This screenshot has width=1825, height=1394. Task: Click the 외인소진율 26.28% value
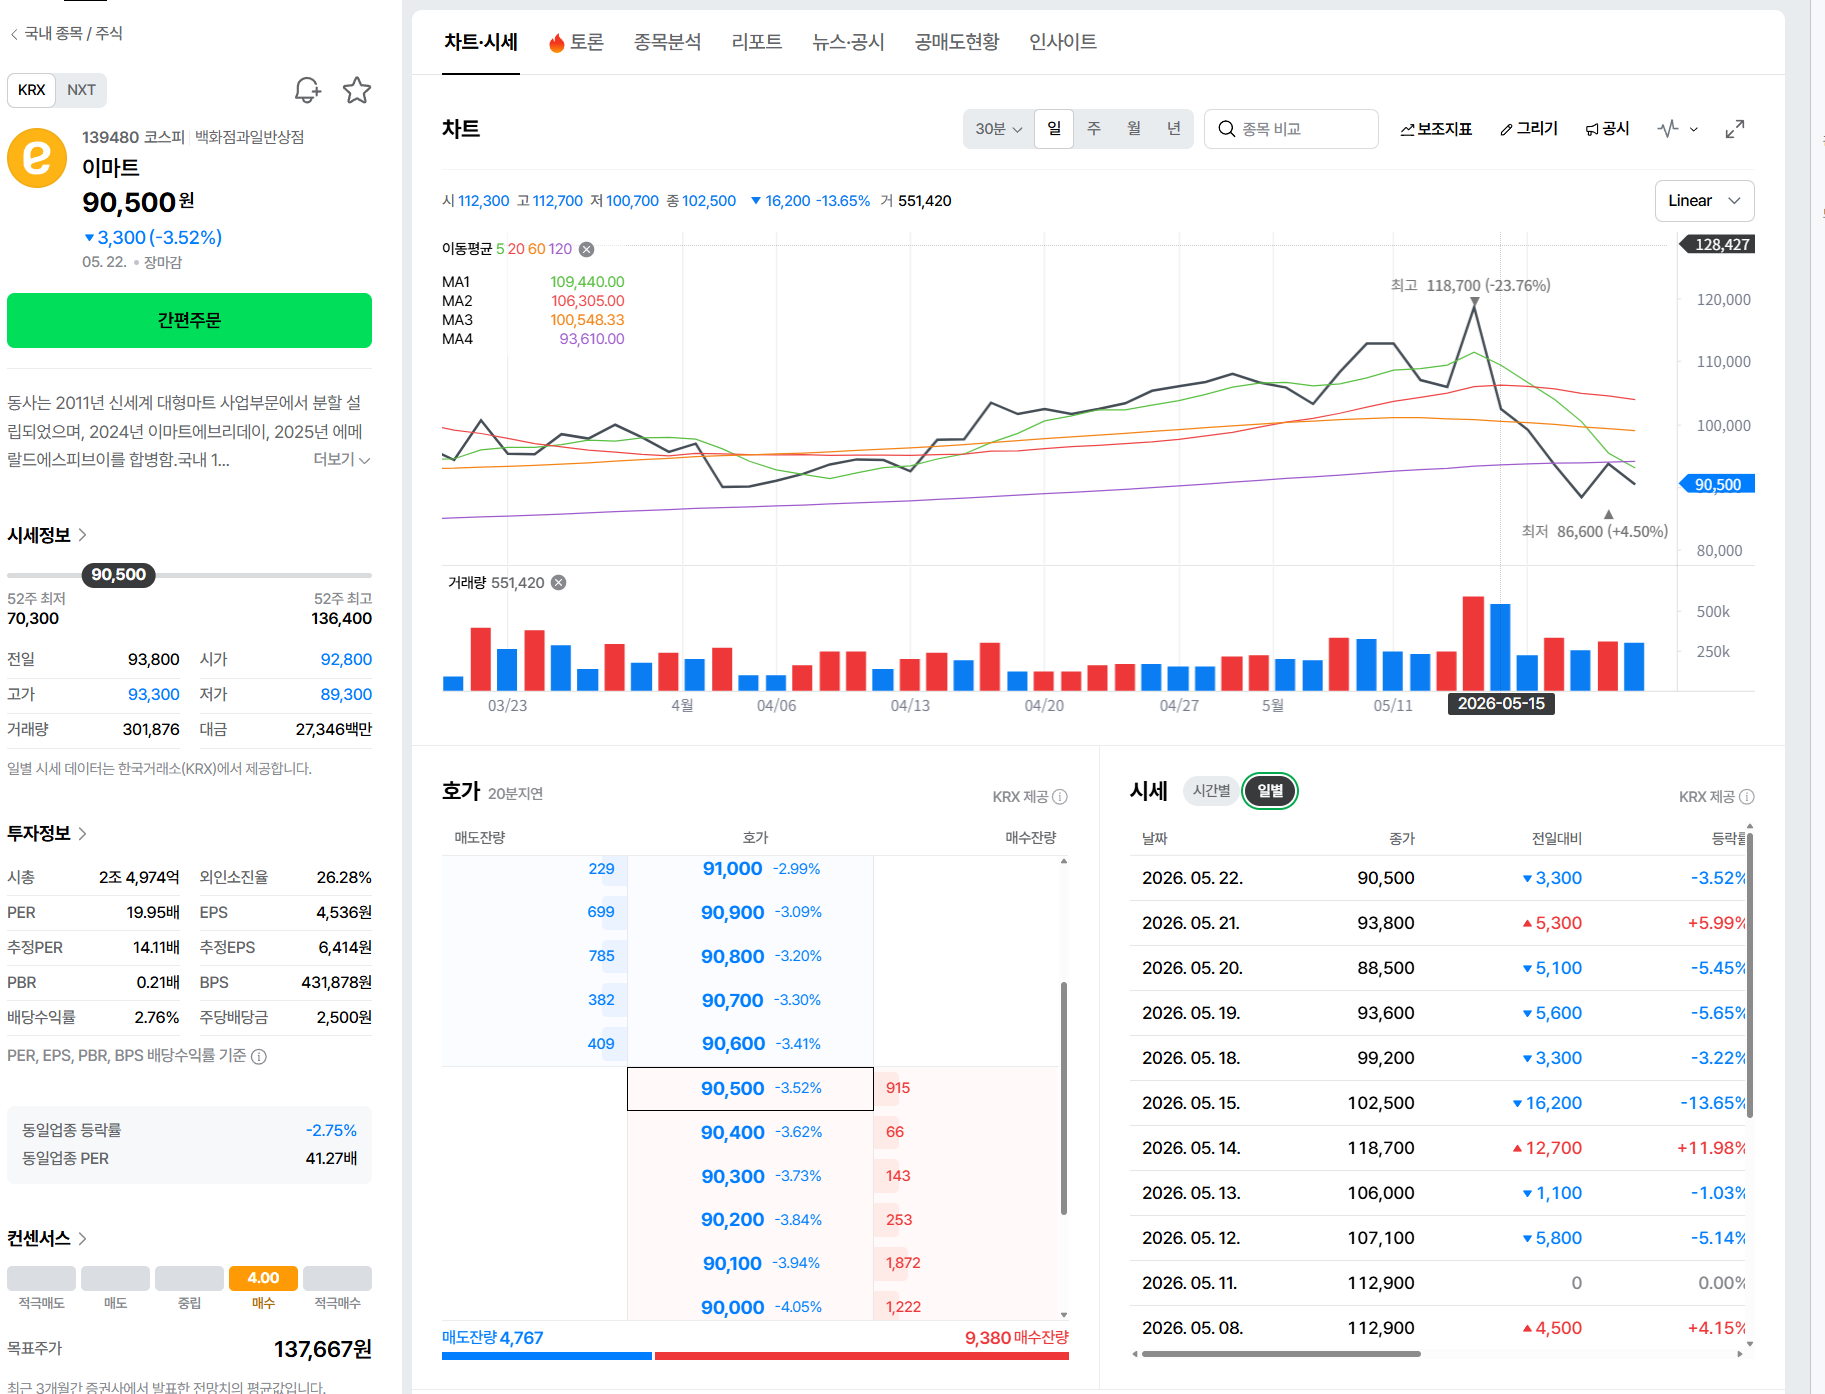[344, 877]
